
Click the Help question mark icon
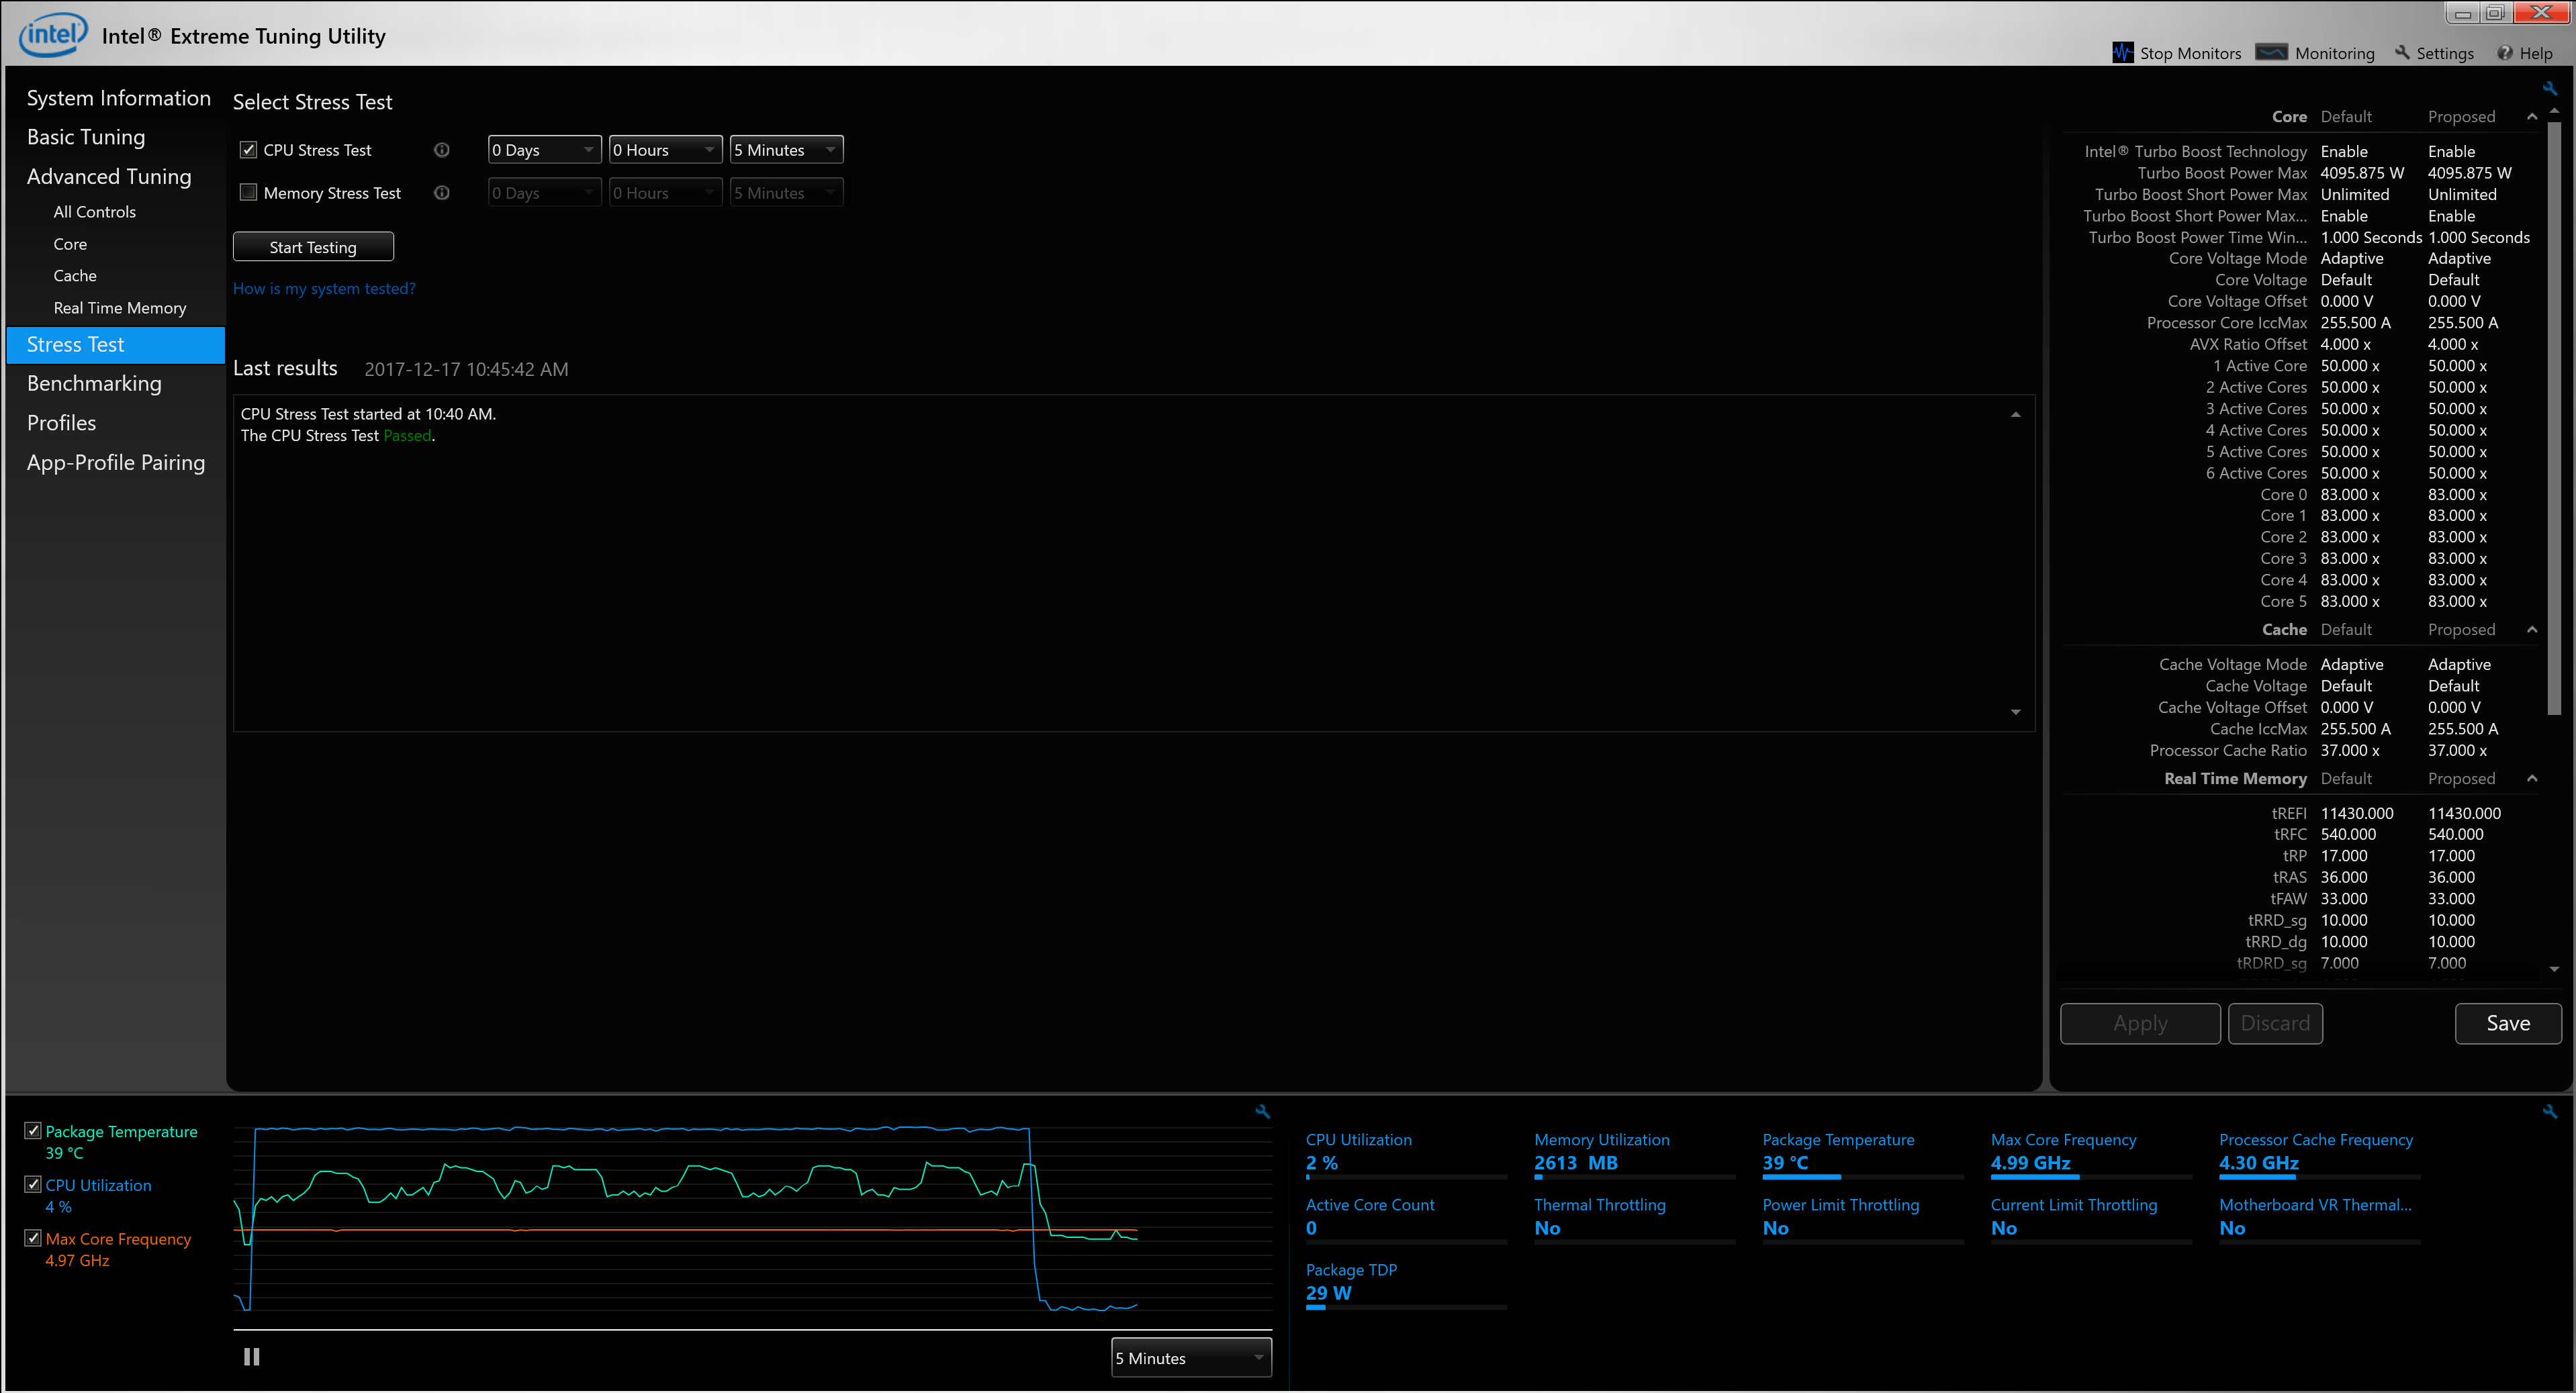point(2504,53)
